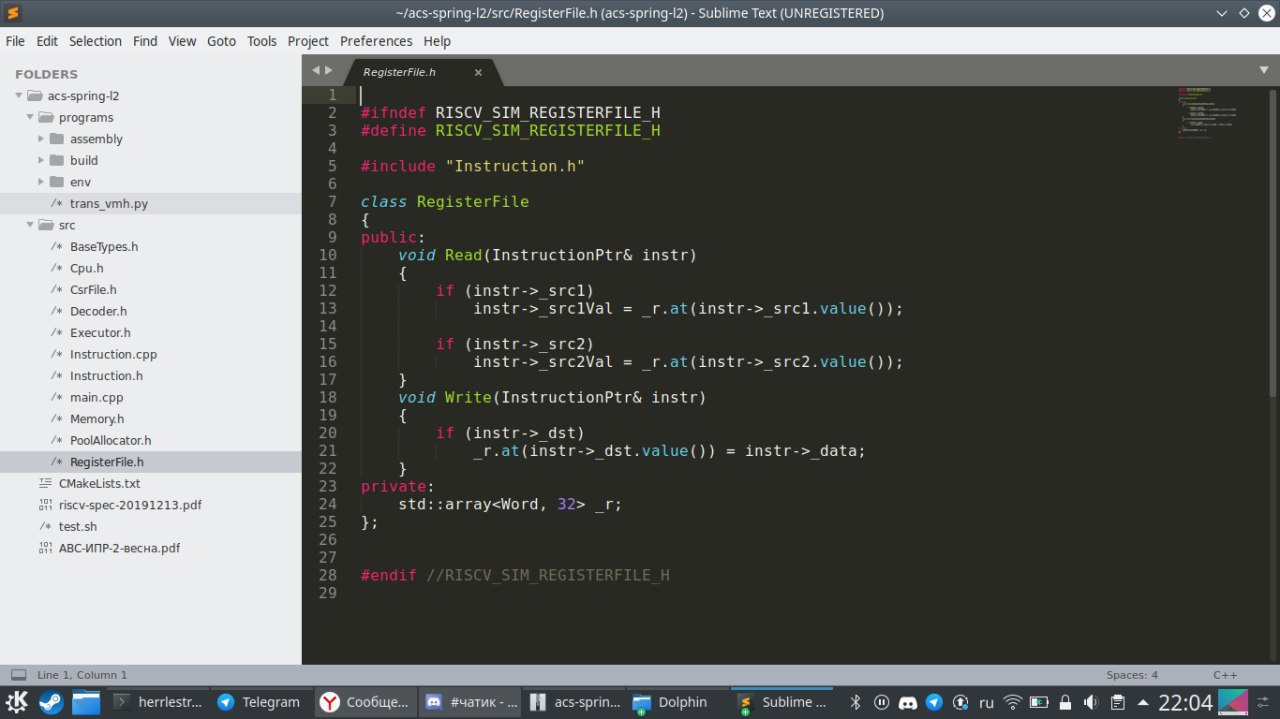Open the Selection menu

(x=95, y=41)
